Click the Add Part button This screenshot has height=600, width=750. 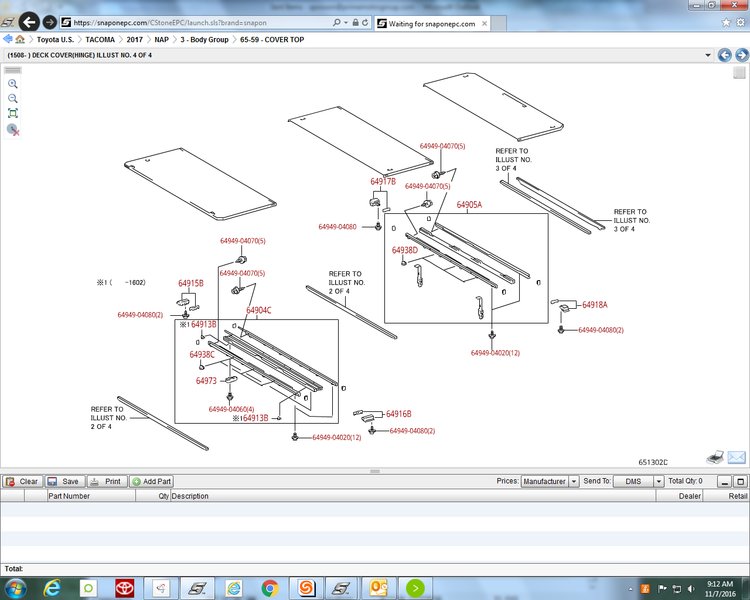151,481
